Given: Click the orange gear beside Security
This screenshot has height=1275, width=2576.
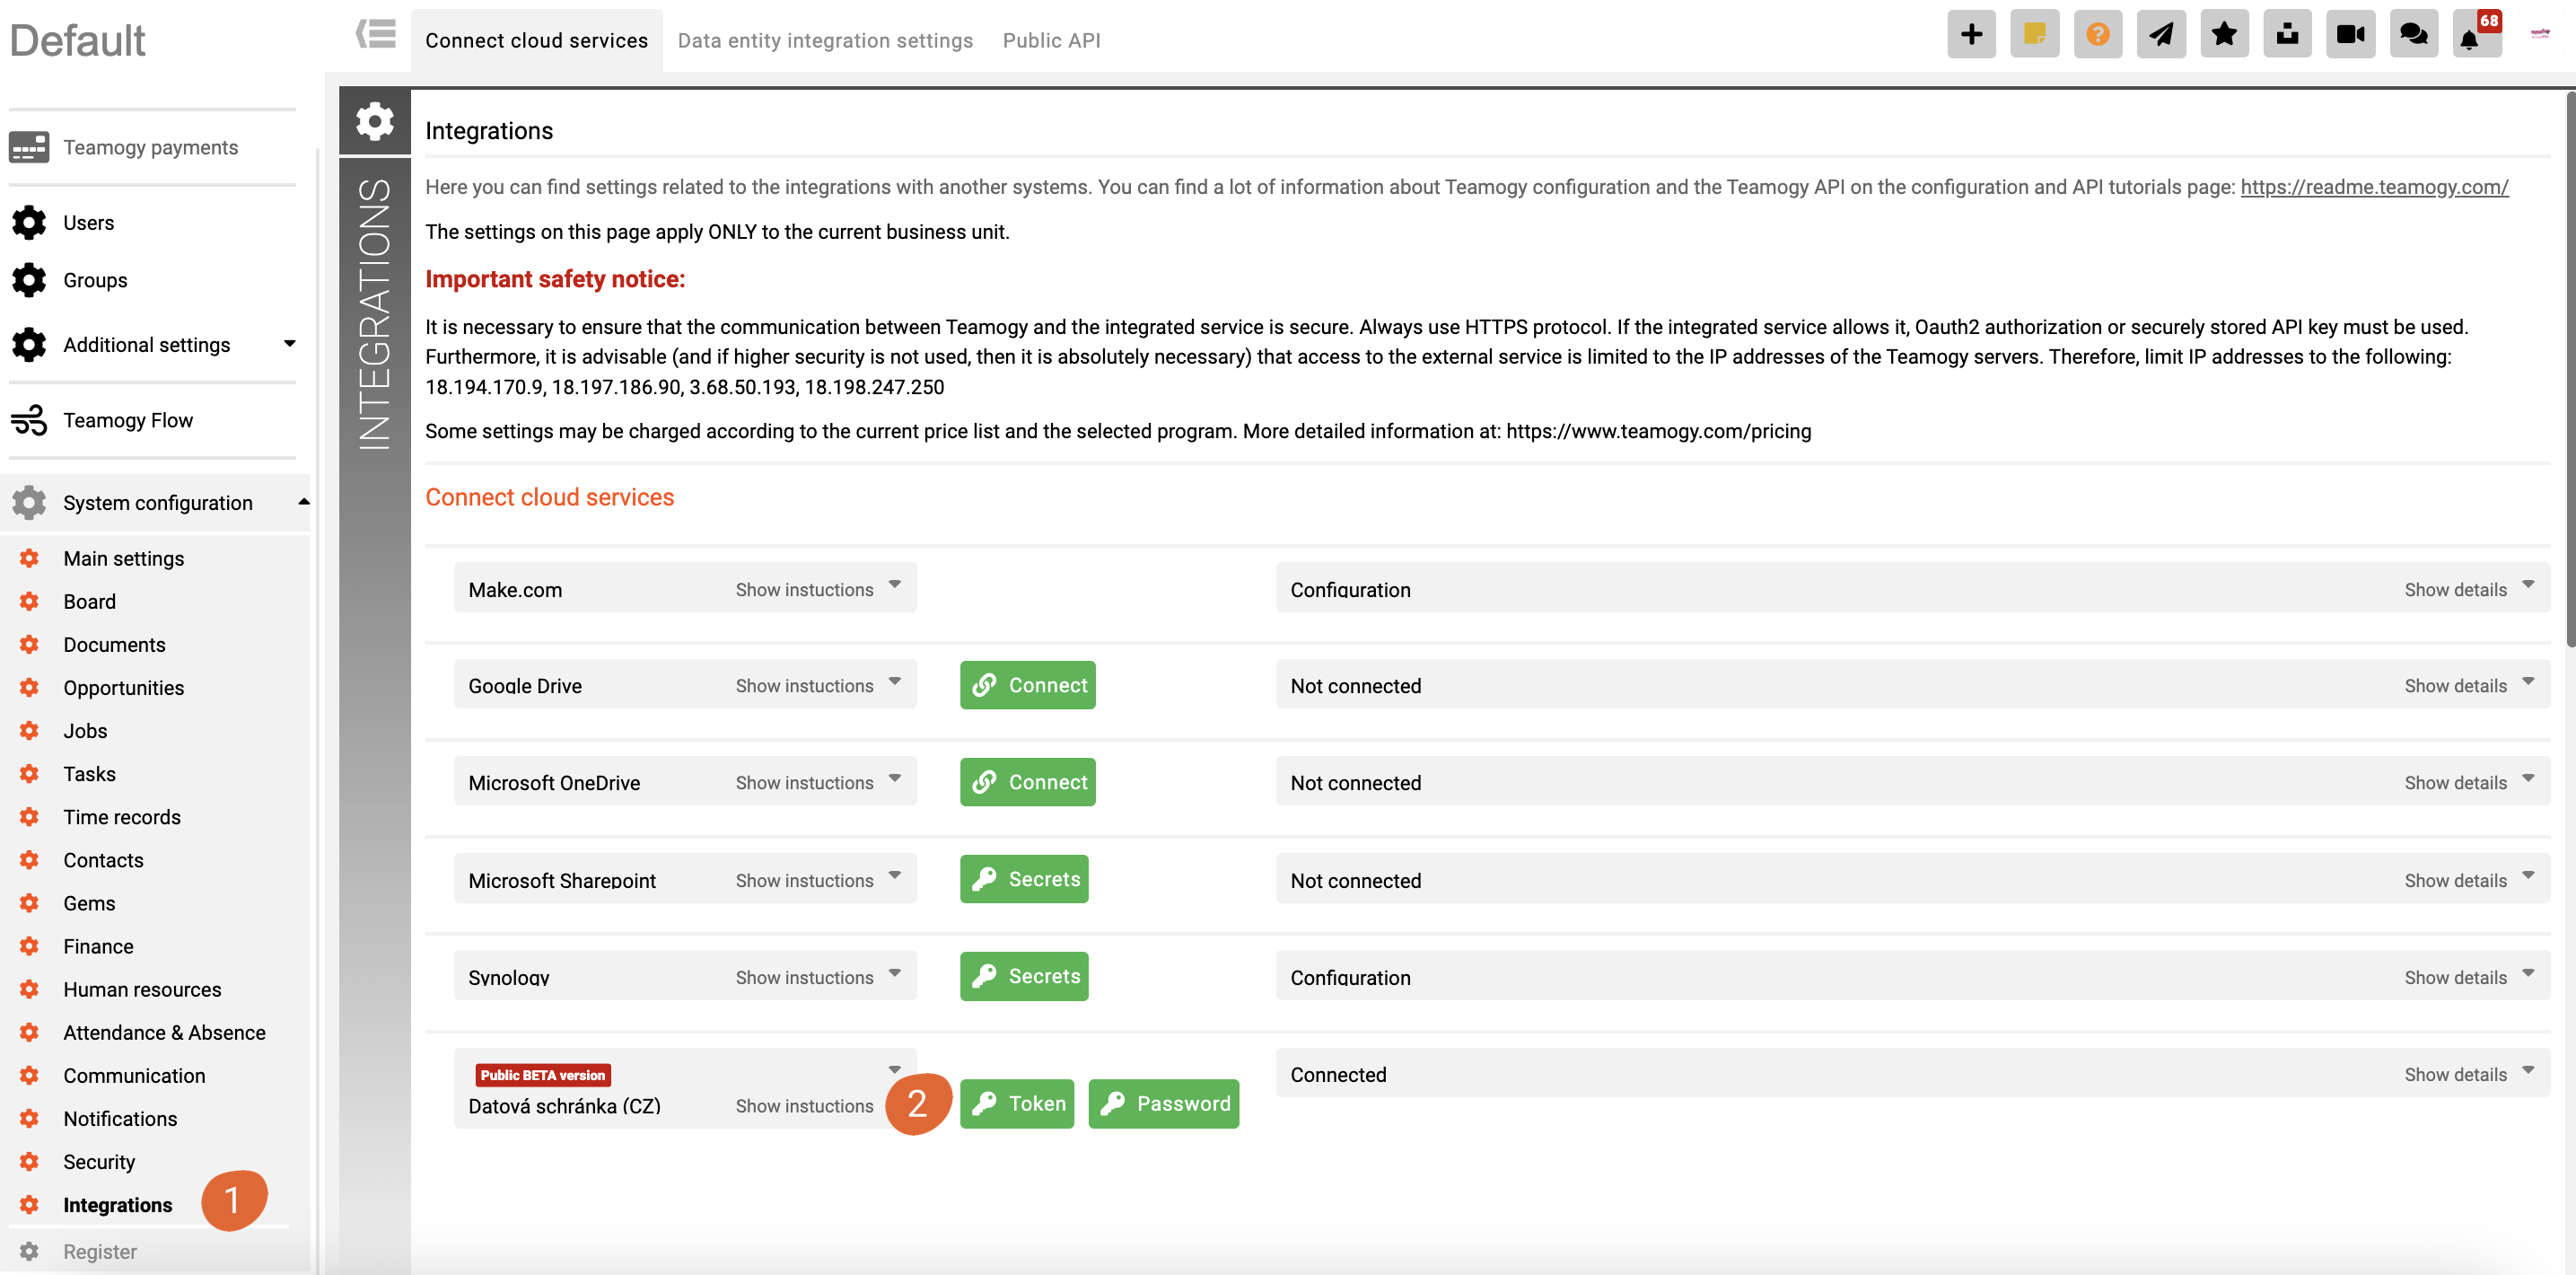Looking at the screenshot, I should [29, 1161].
